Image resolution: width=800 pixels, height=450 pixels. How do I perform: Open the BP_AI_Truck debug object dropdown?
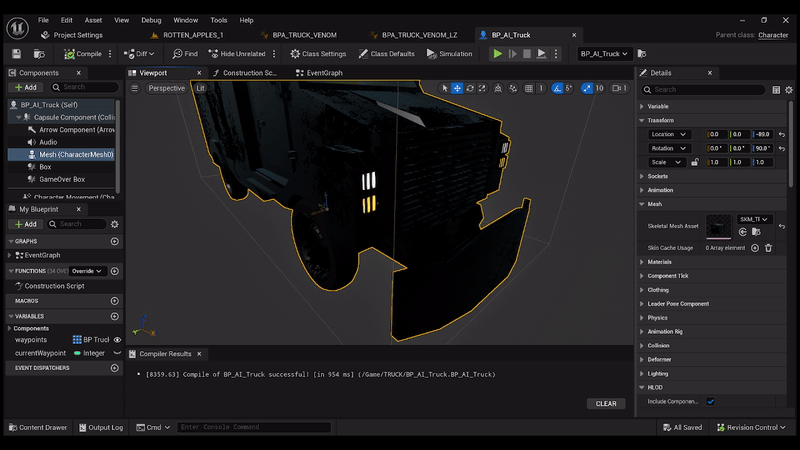(605, 54)
